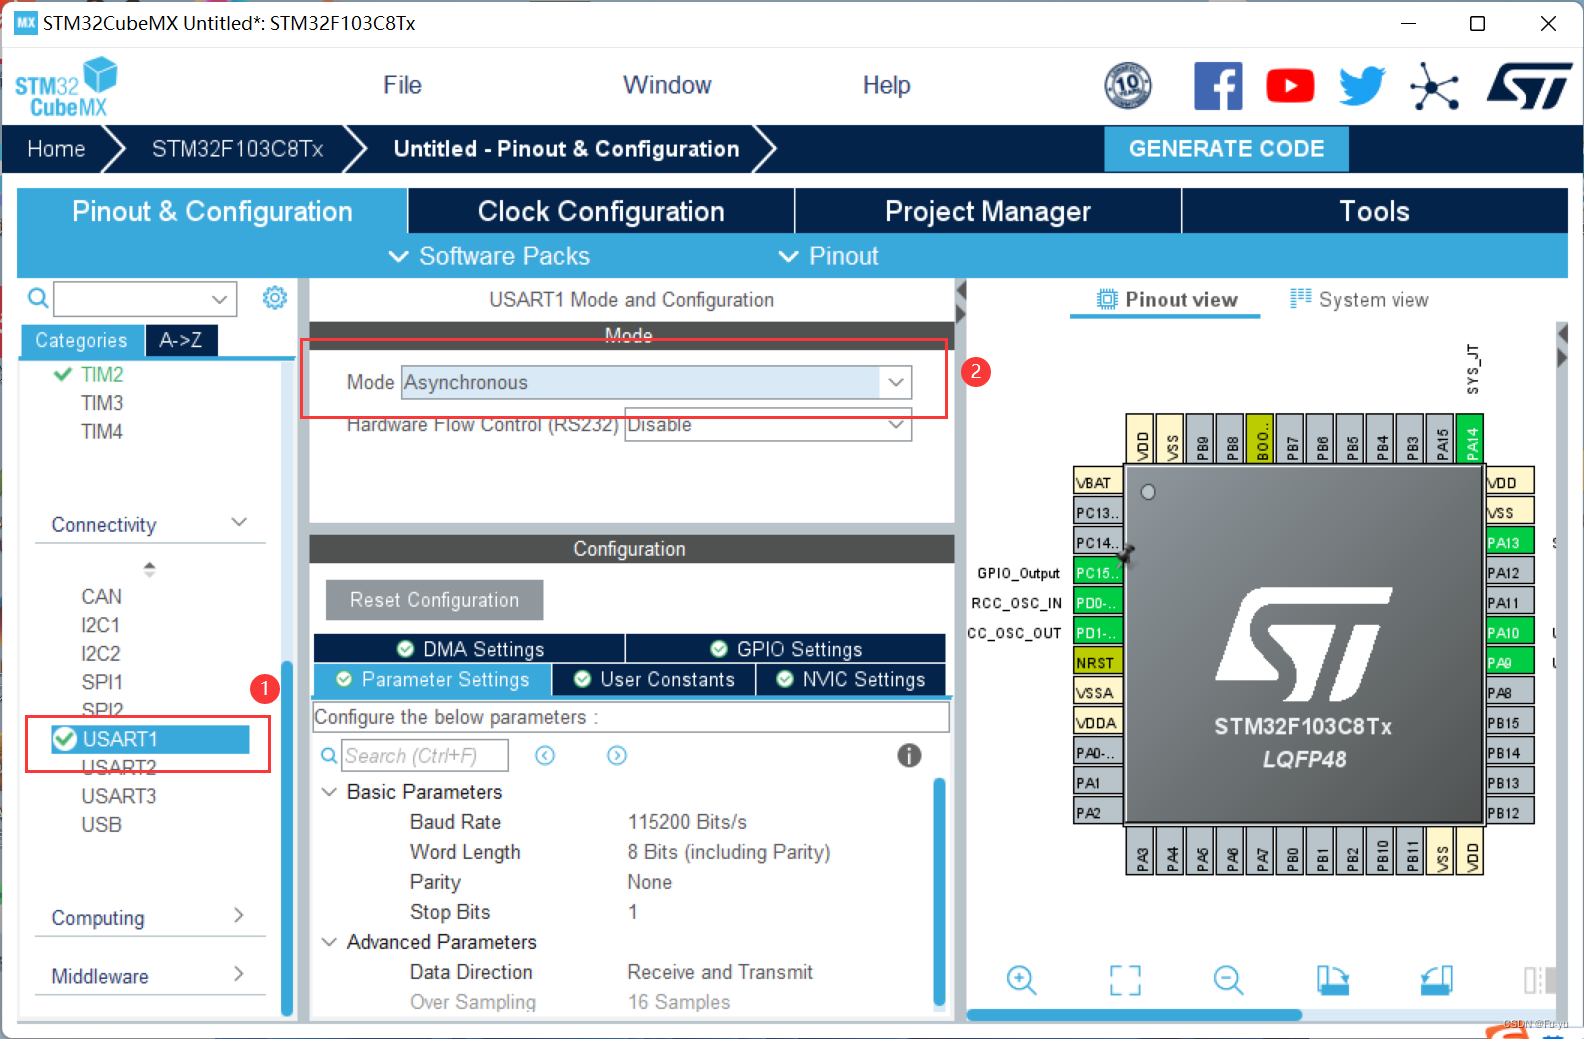The width and height of the screenshot is (1584, 1039).
Task: Expand the Middleware category
Action: coord(239,974)
